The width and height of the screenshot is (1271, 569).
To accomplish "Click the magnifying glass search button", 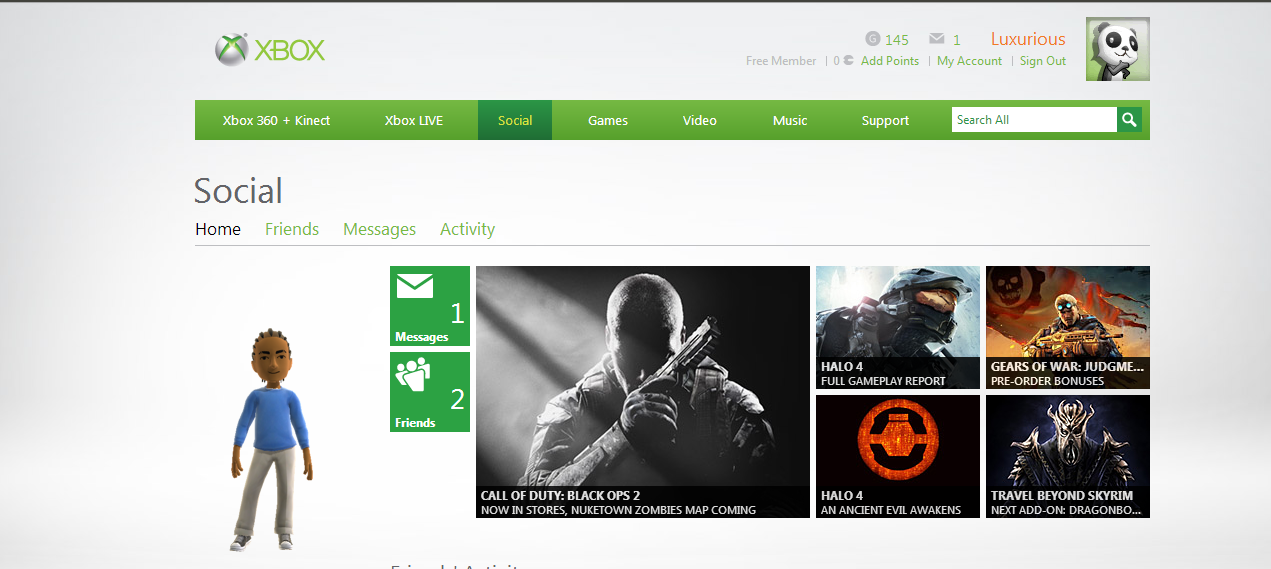I will (1129, 120).
